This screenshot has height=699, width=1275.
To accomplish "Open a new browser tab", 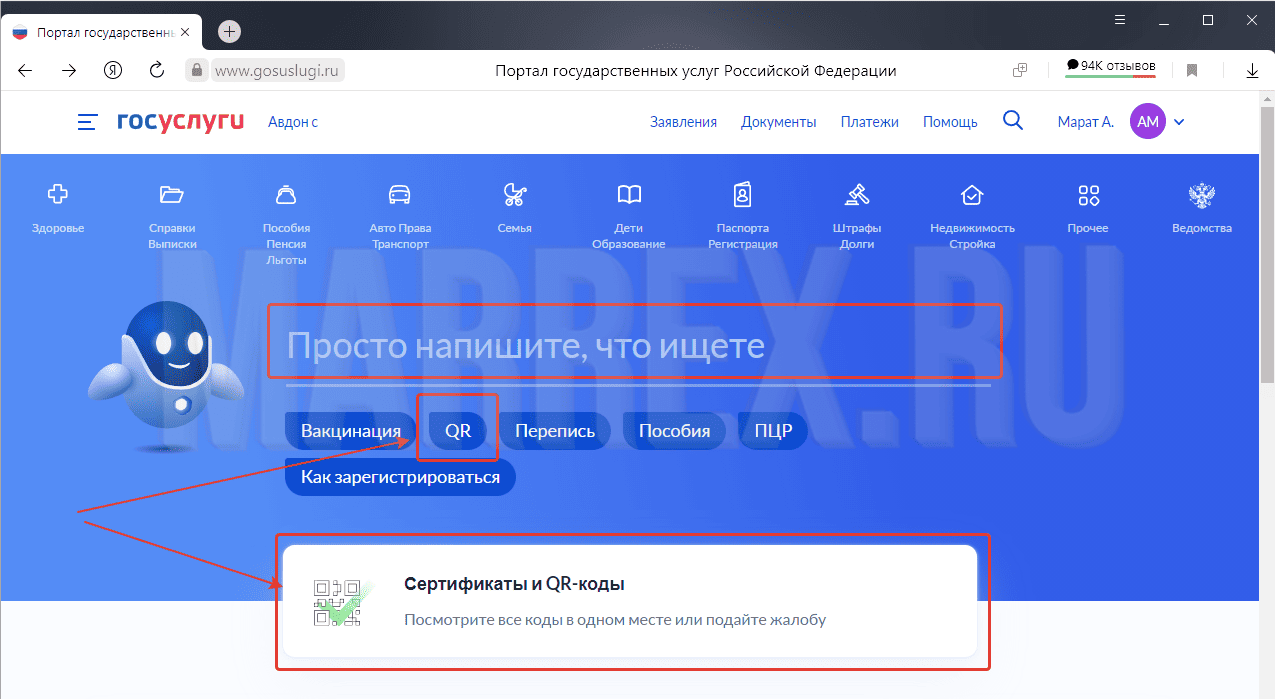I will click(x=229, y=31).
